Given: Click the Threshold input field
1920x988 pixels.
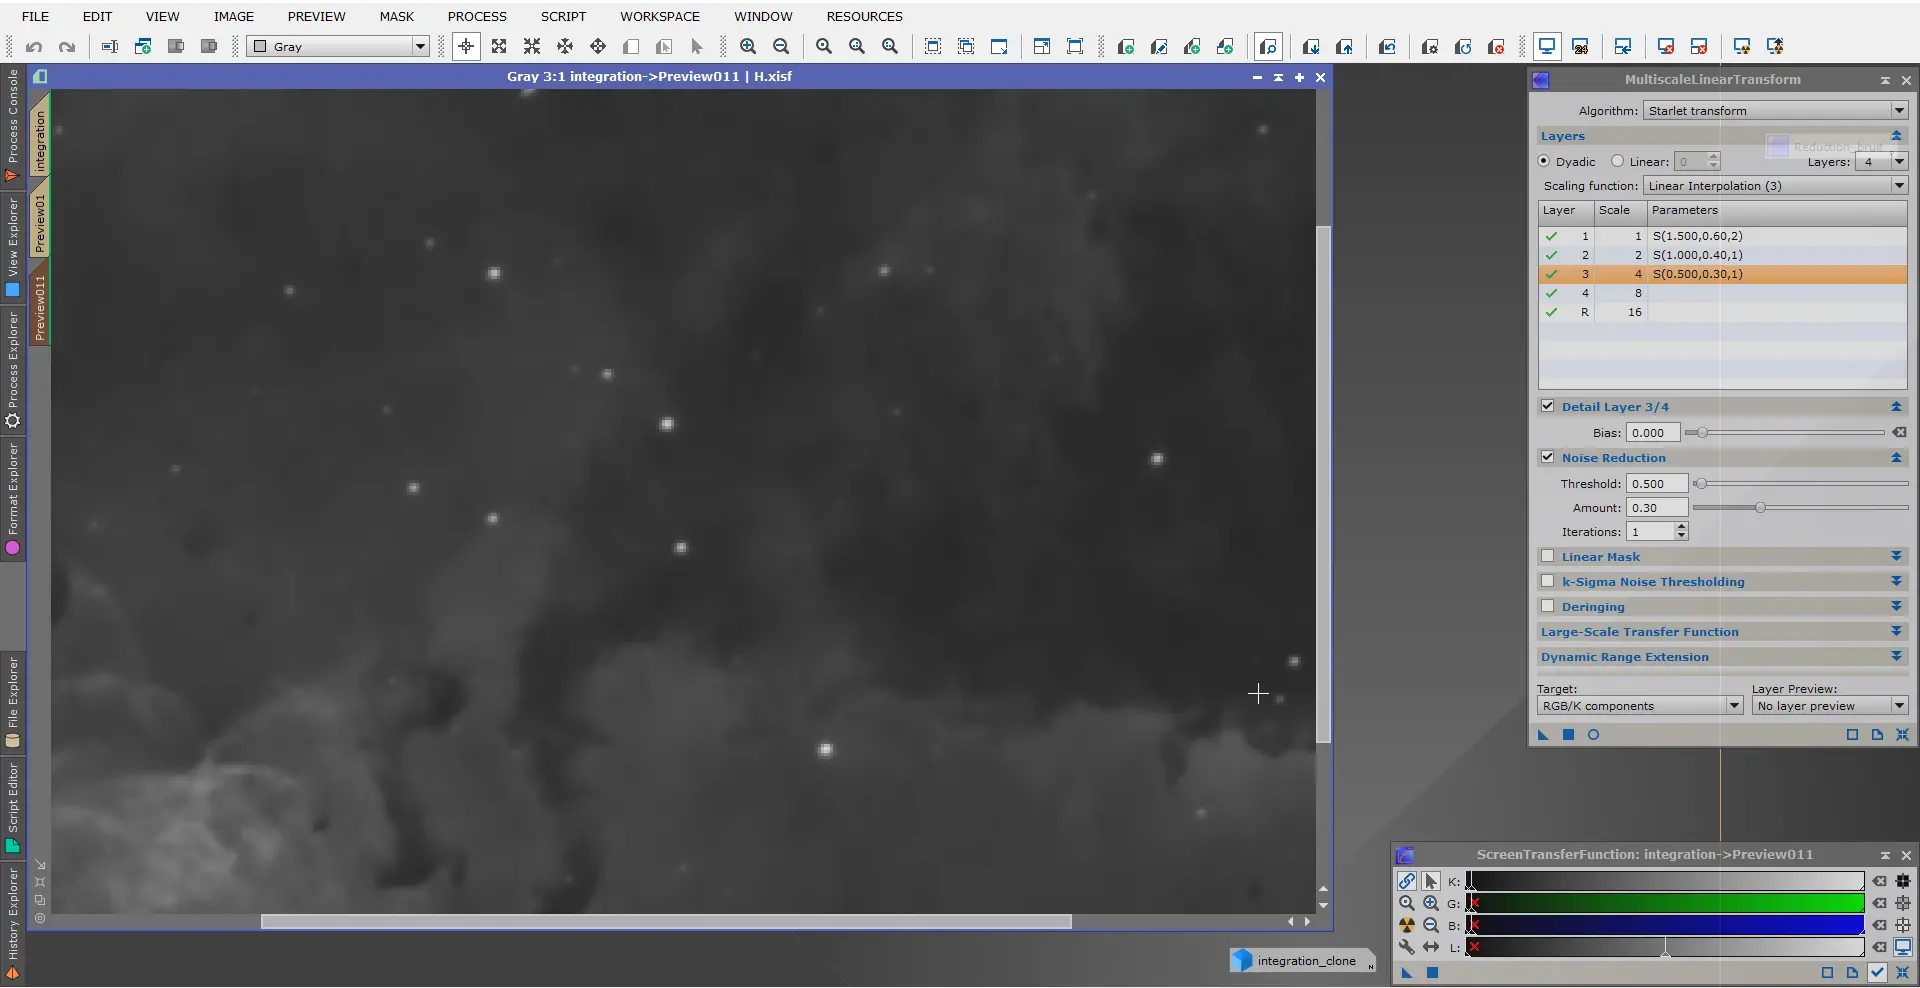Looking at the screenshot, I should pos(1657,483).
